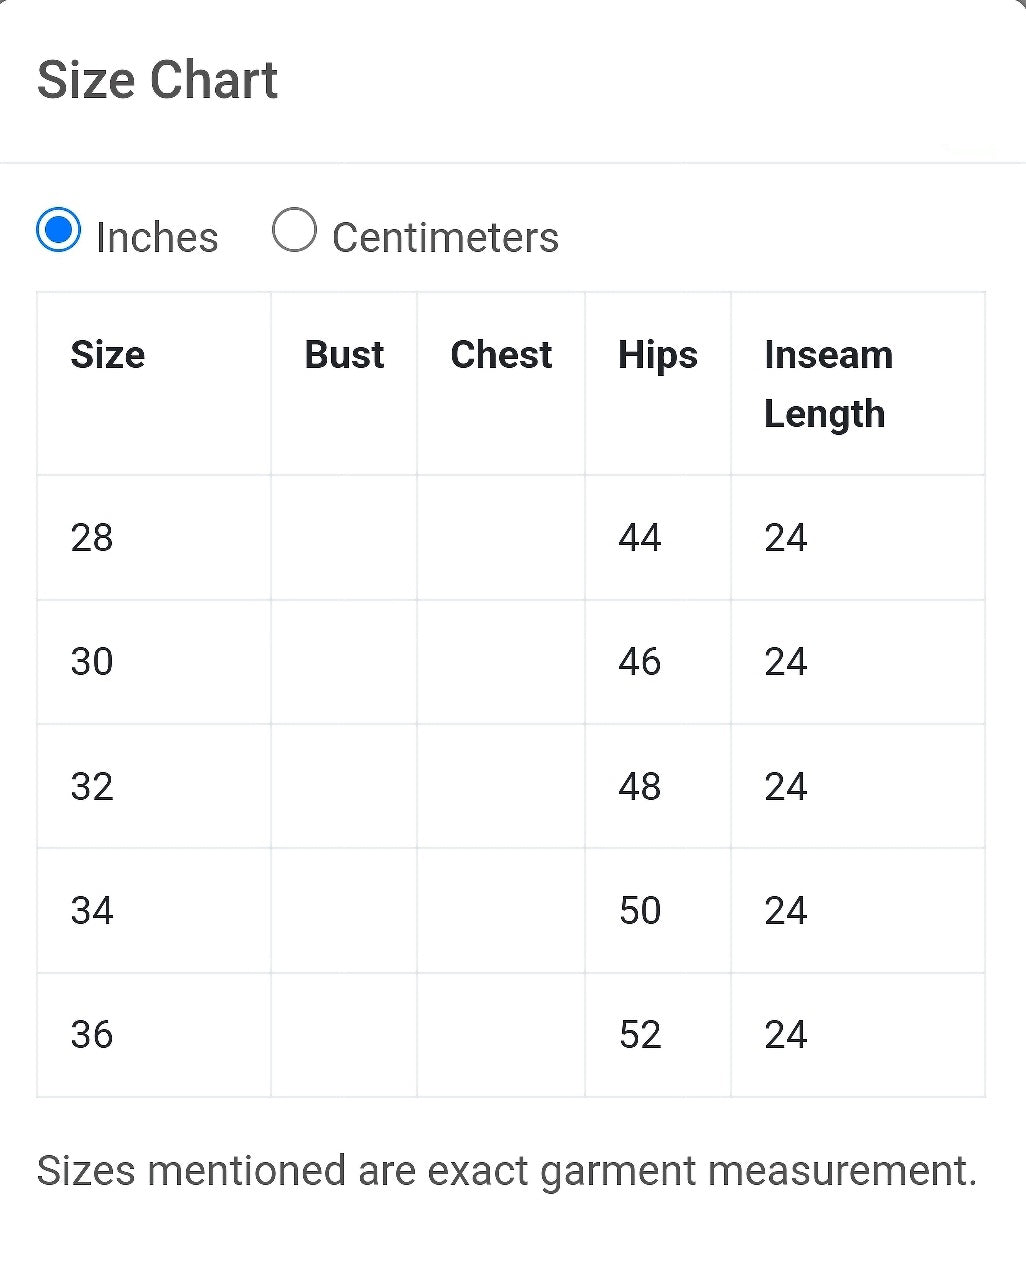Click the inseam value for size 30
The height and width of the screenshot is (1274, 1026).
786,662
